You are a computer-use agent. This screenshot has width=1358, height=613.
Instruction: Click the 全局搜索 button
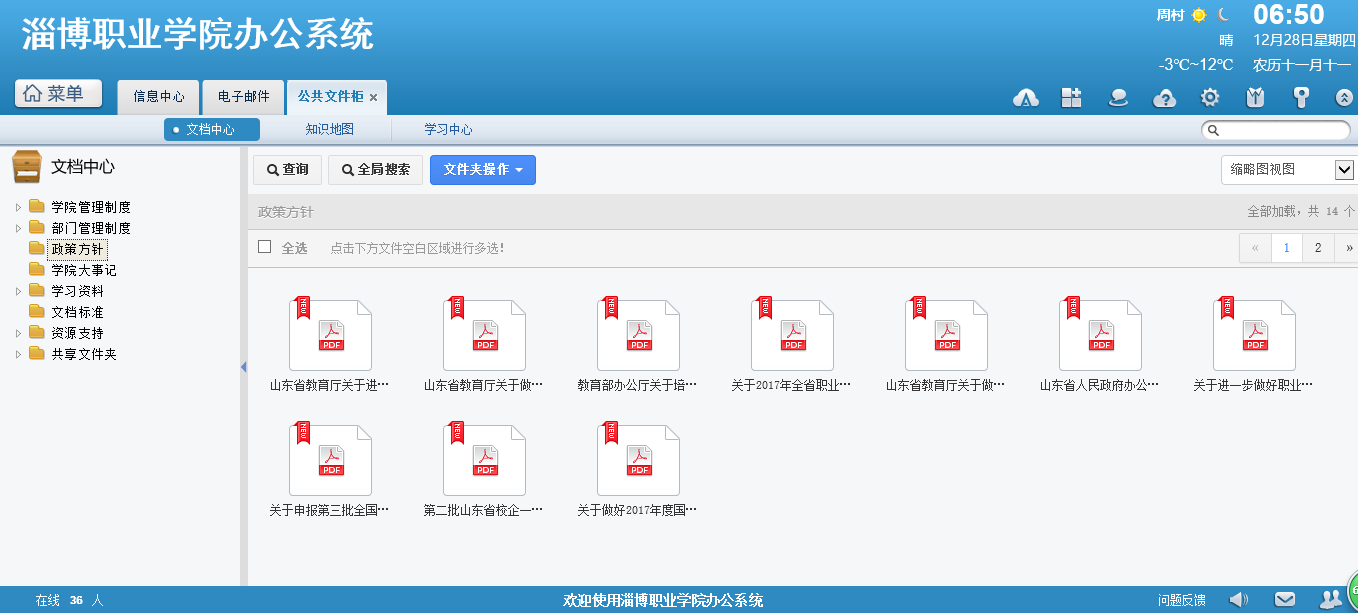tap(376, 170)
